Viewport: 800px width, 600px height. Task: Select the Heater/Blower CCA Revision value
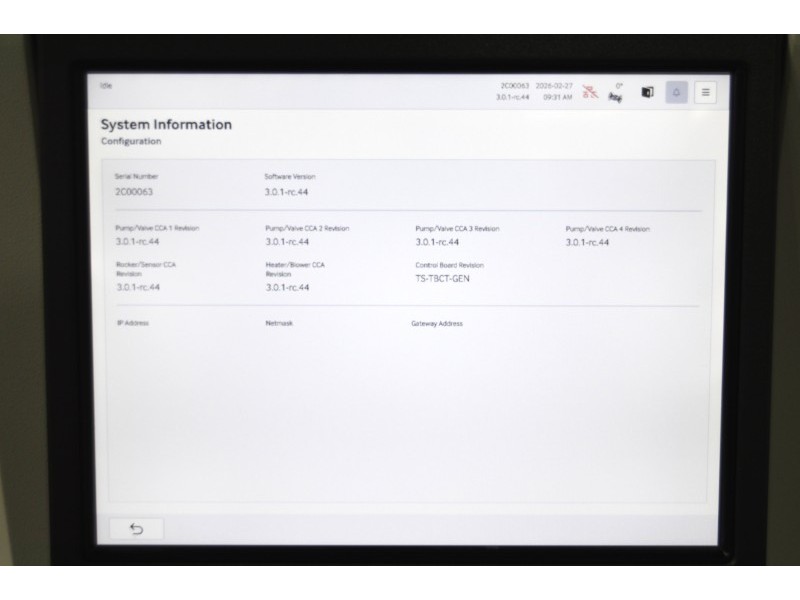point(287,287)
